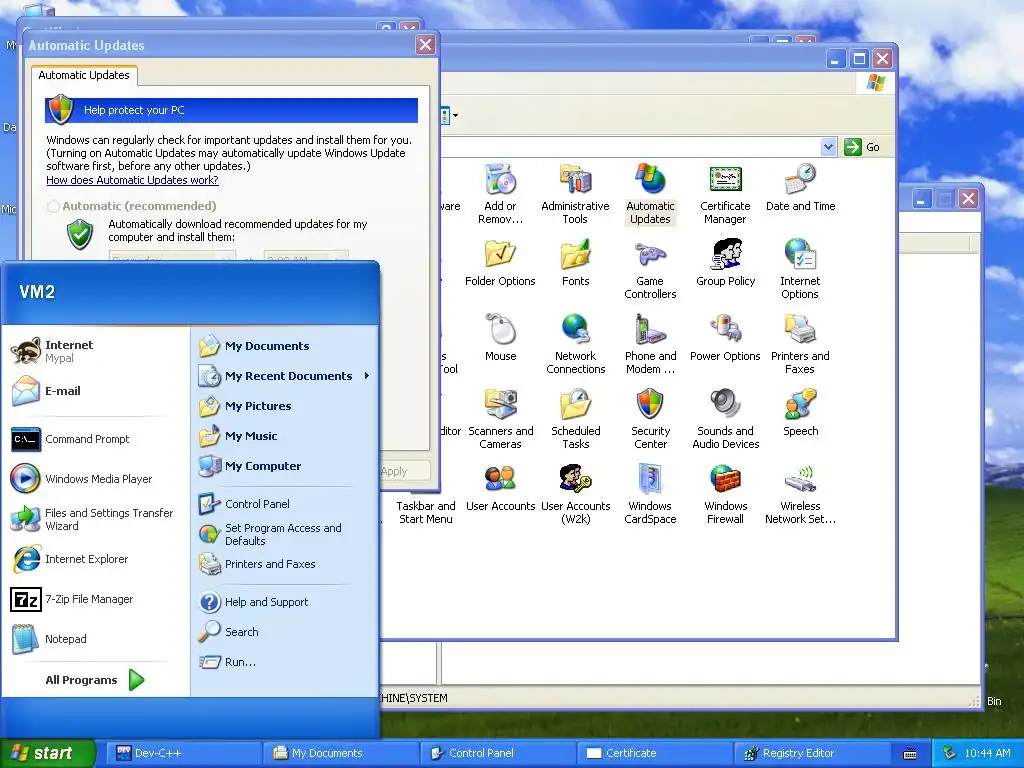Launch Command Prompt

(x=95, y=440)
